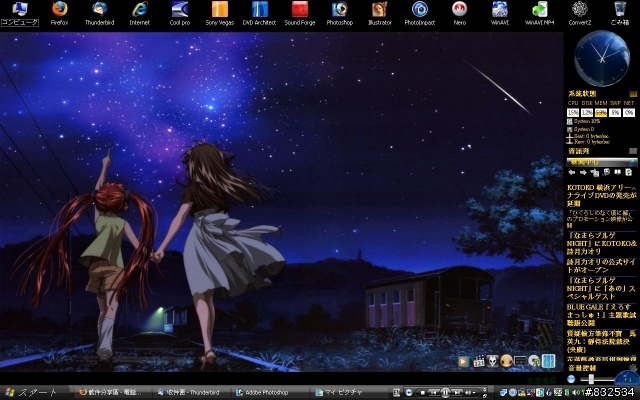Open the Sound Forge shortcut
This screenshot has width=640, height=400.
point(300,13)
